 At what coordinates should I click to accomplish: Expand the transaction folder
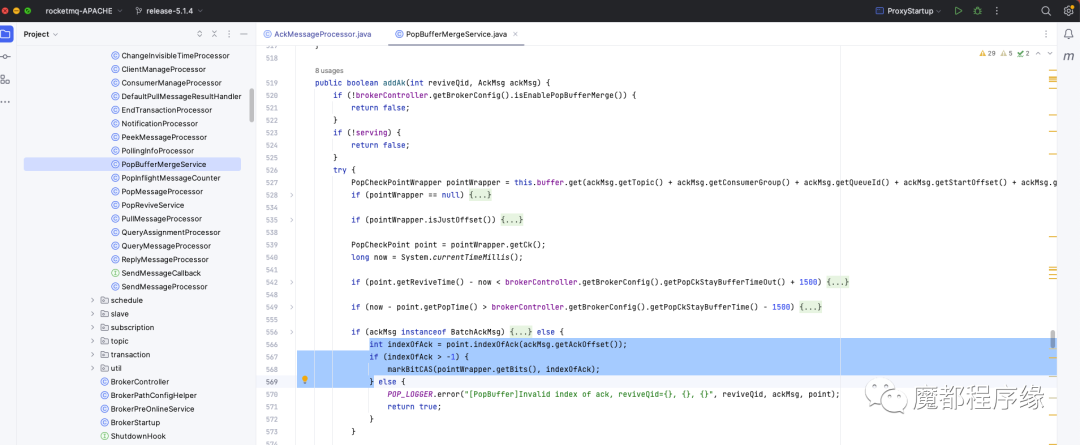(x=93, y=355)
